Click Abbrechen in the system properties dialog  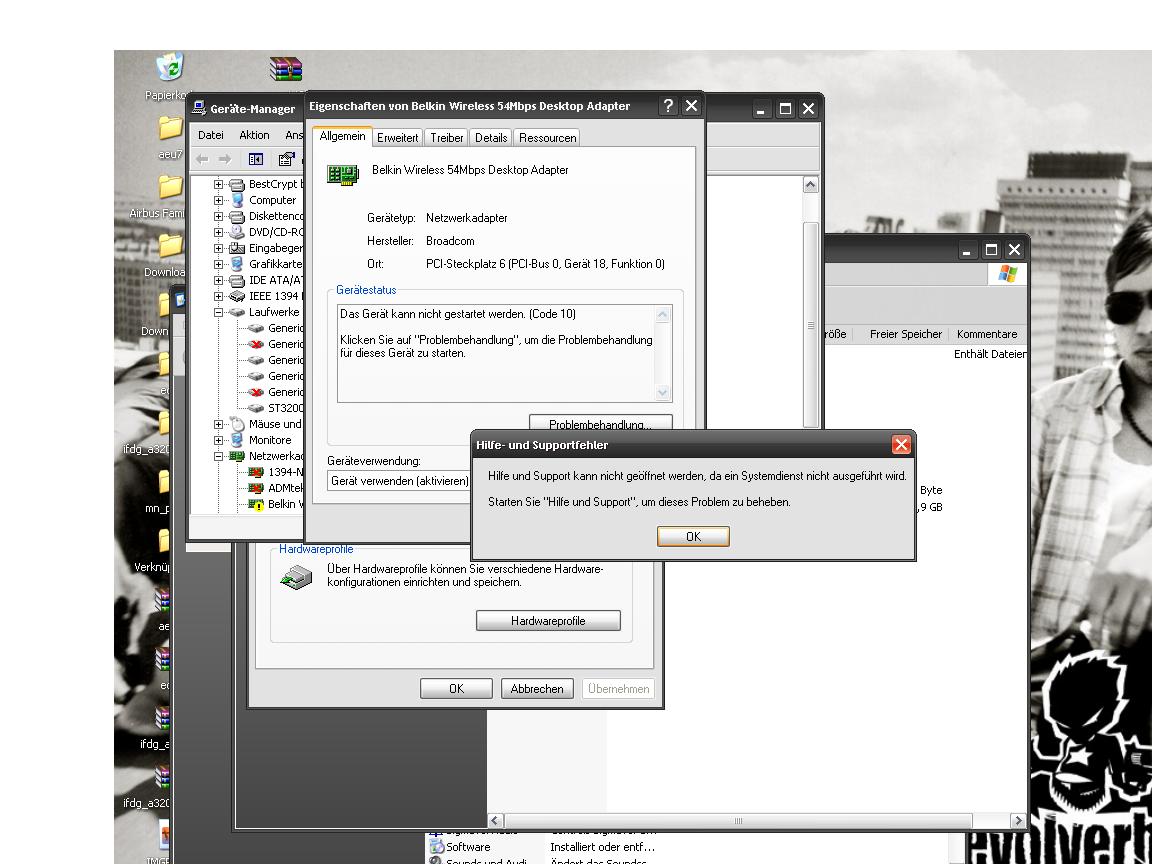coord(537,688)
